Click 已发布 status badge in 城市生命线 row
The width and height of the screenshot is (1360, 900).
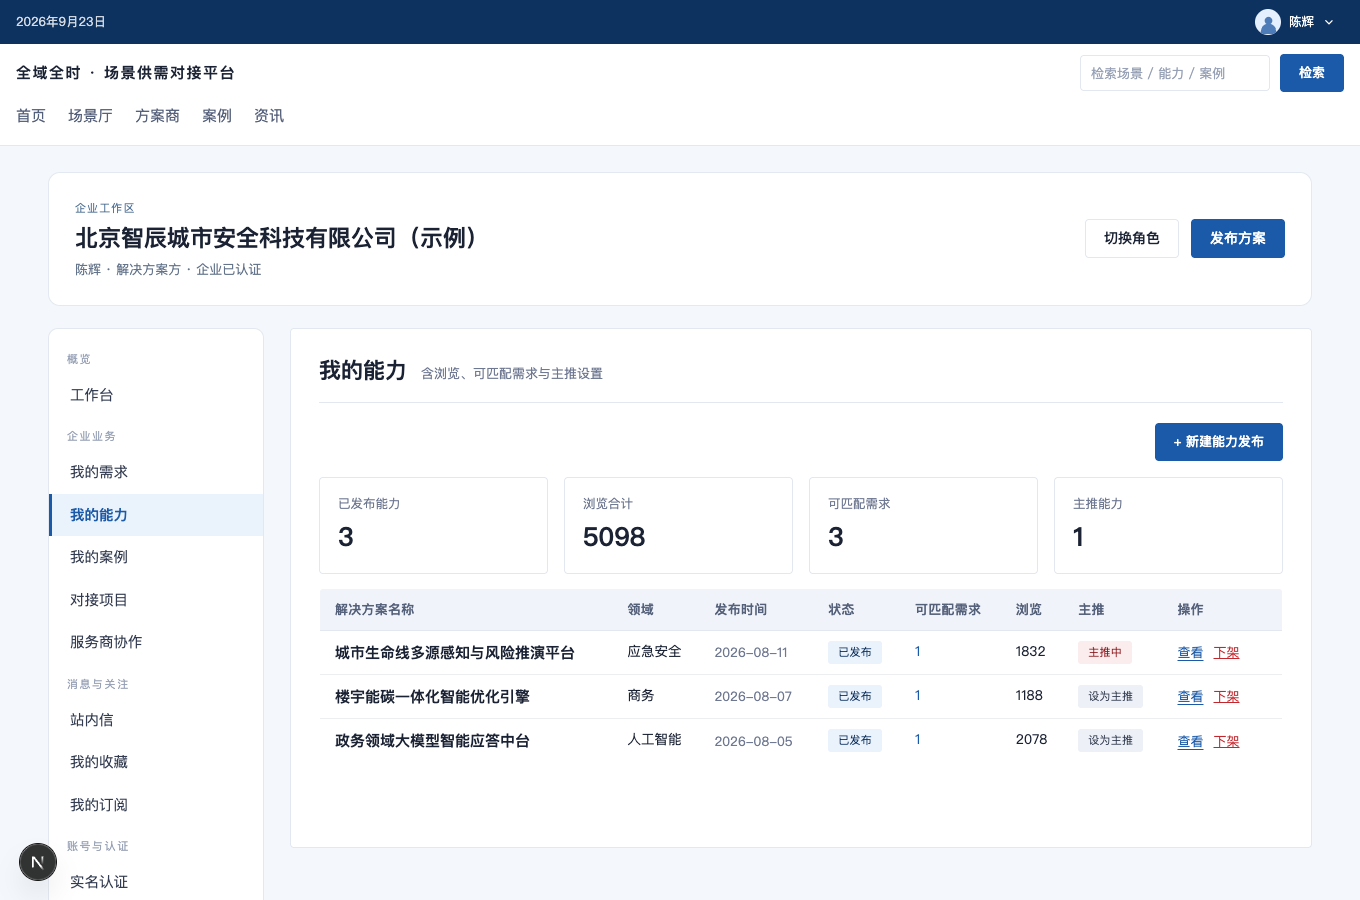point(855,652)
